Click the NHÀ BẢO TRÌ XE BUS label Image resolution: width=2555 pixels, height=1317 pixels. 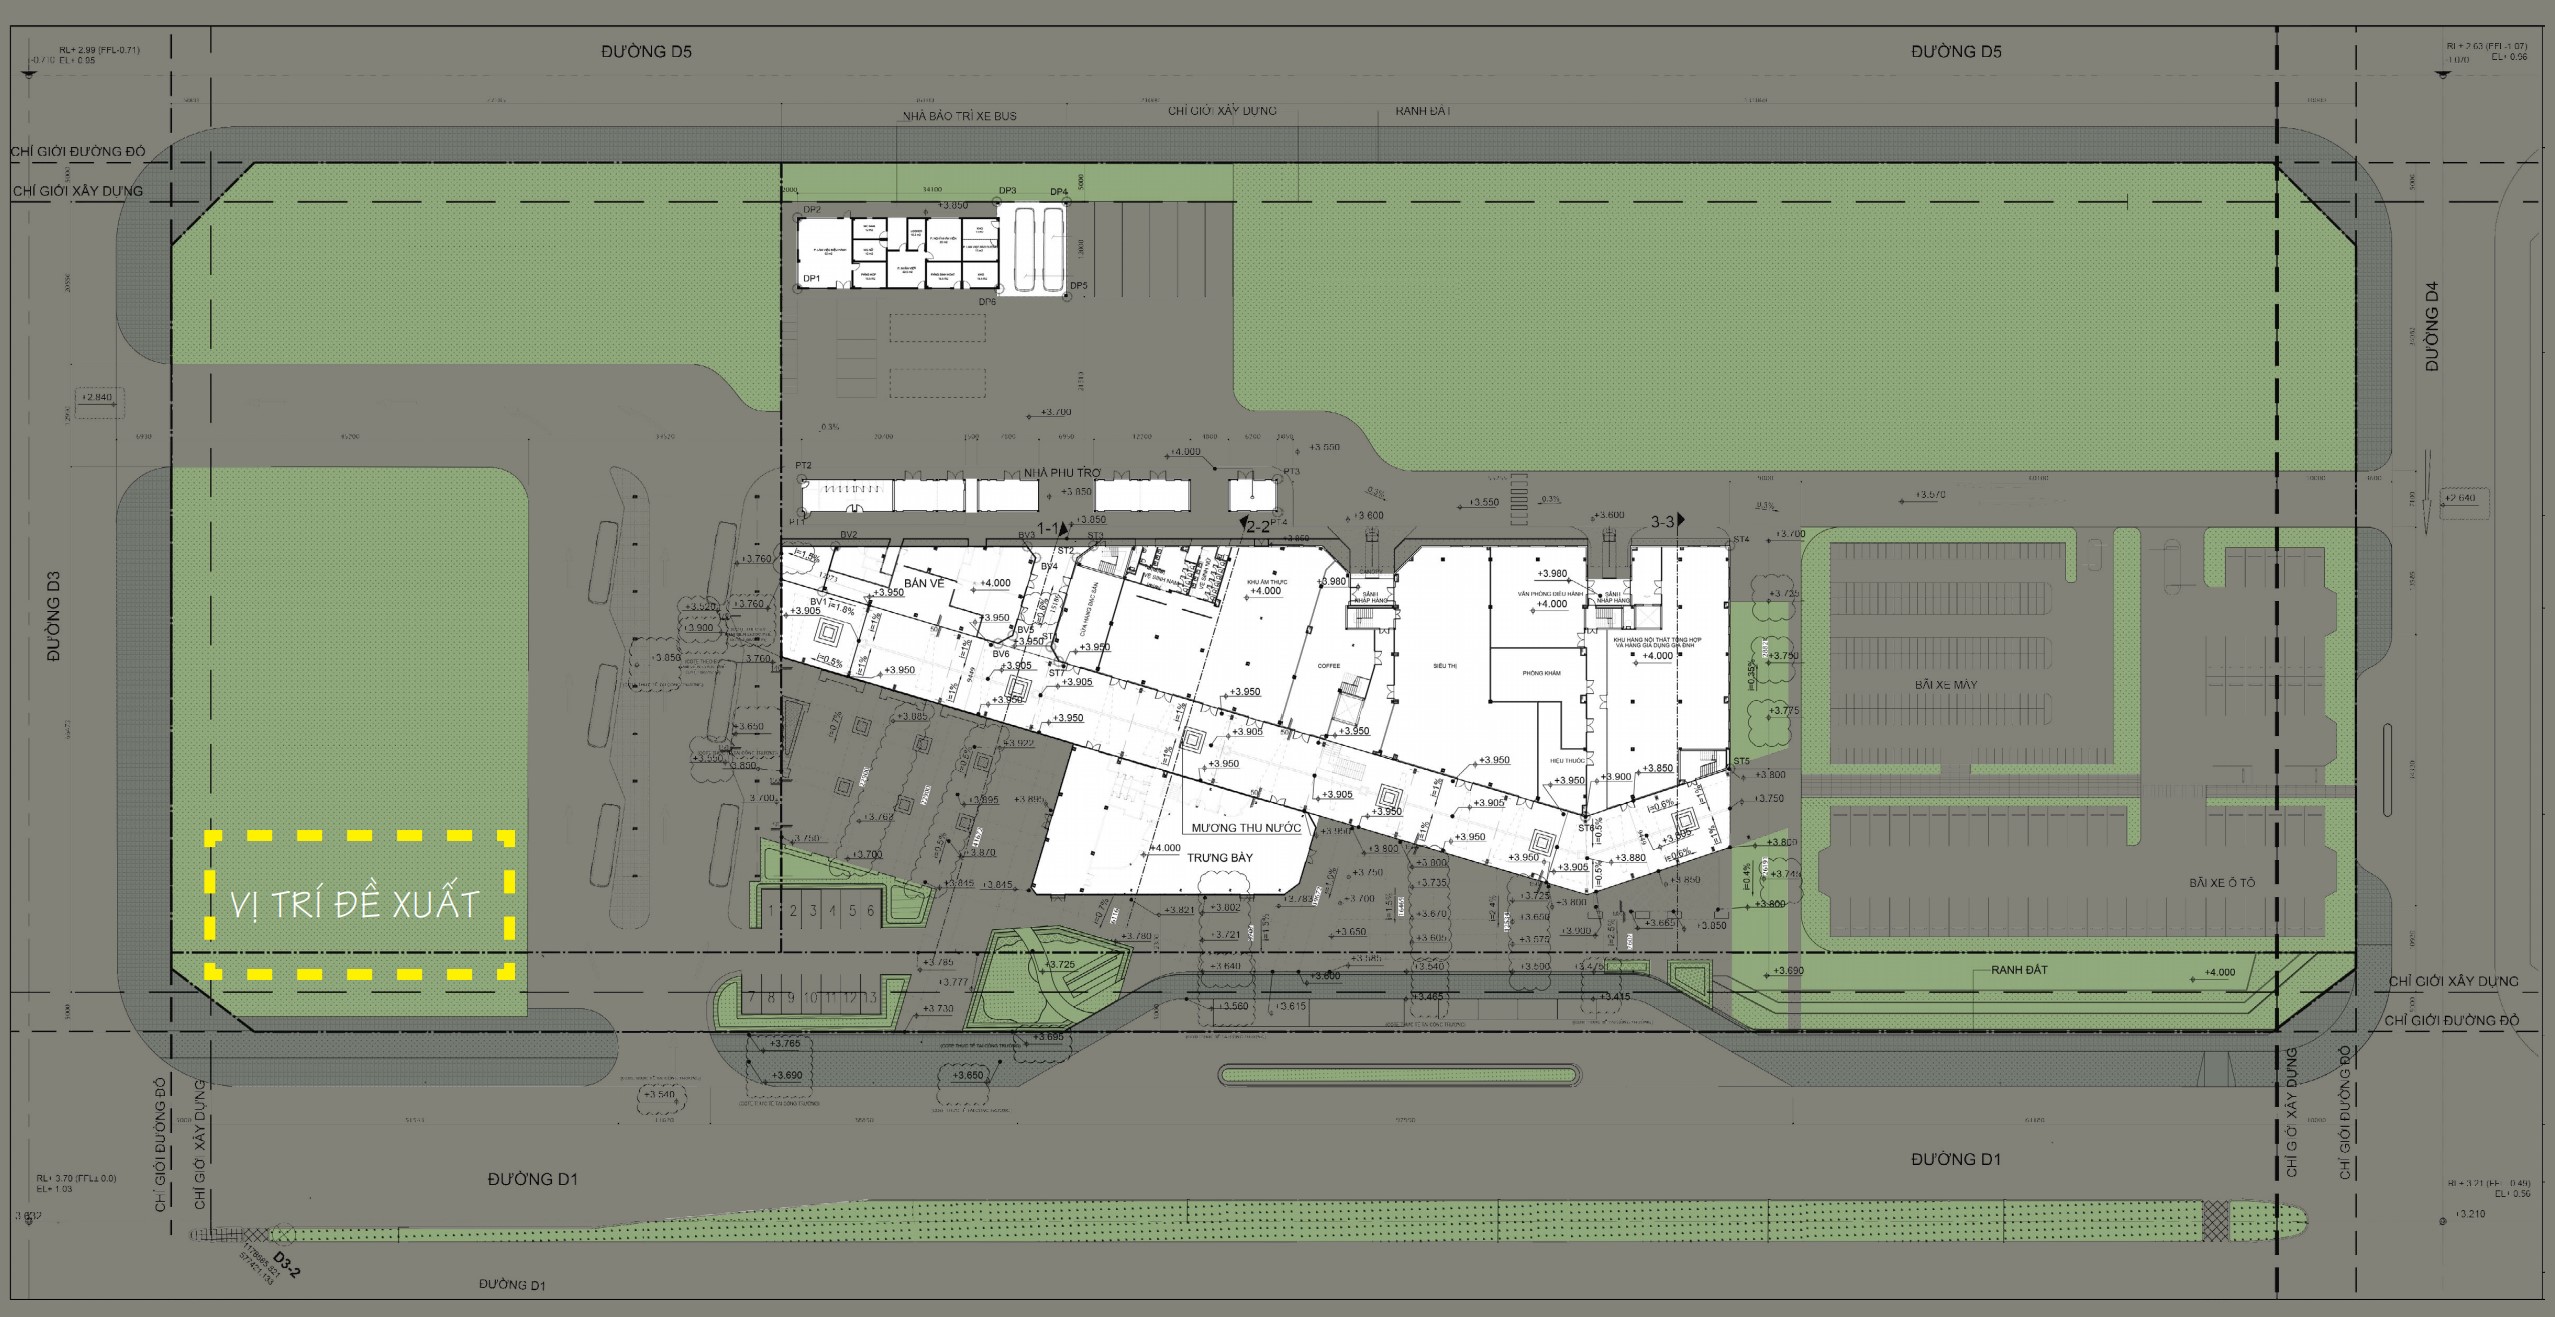coord(959,116)
